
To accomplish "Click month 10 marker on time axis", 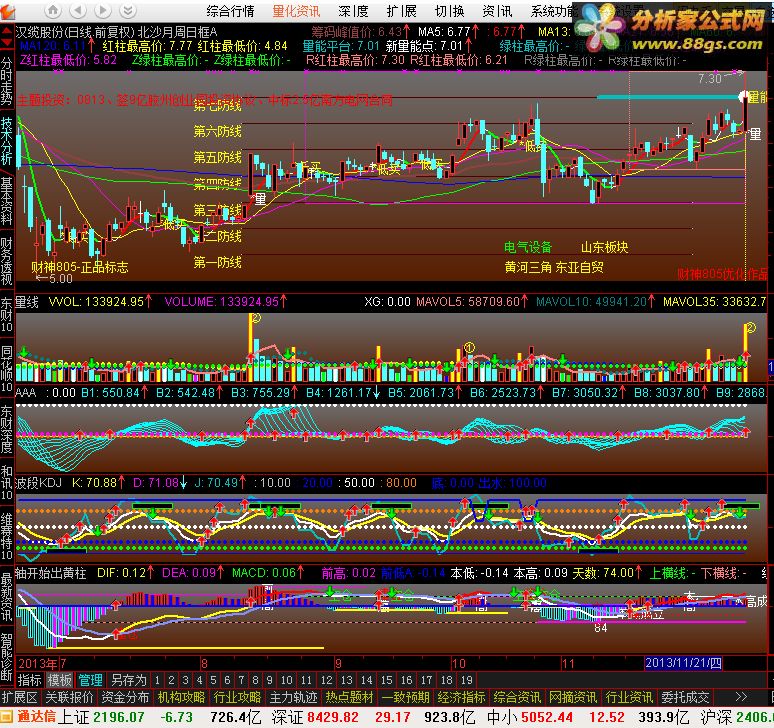I will tap(459, 663).
